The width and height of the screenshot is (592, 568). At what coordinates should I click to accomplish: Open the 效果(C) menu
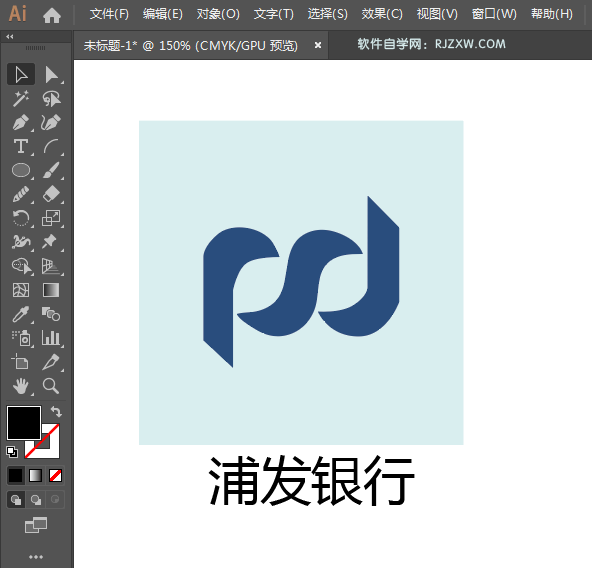click(382, 14)
